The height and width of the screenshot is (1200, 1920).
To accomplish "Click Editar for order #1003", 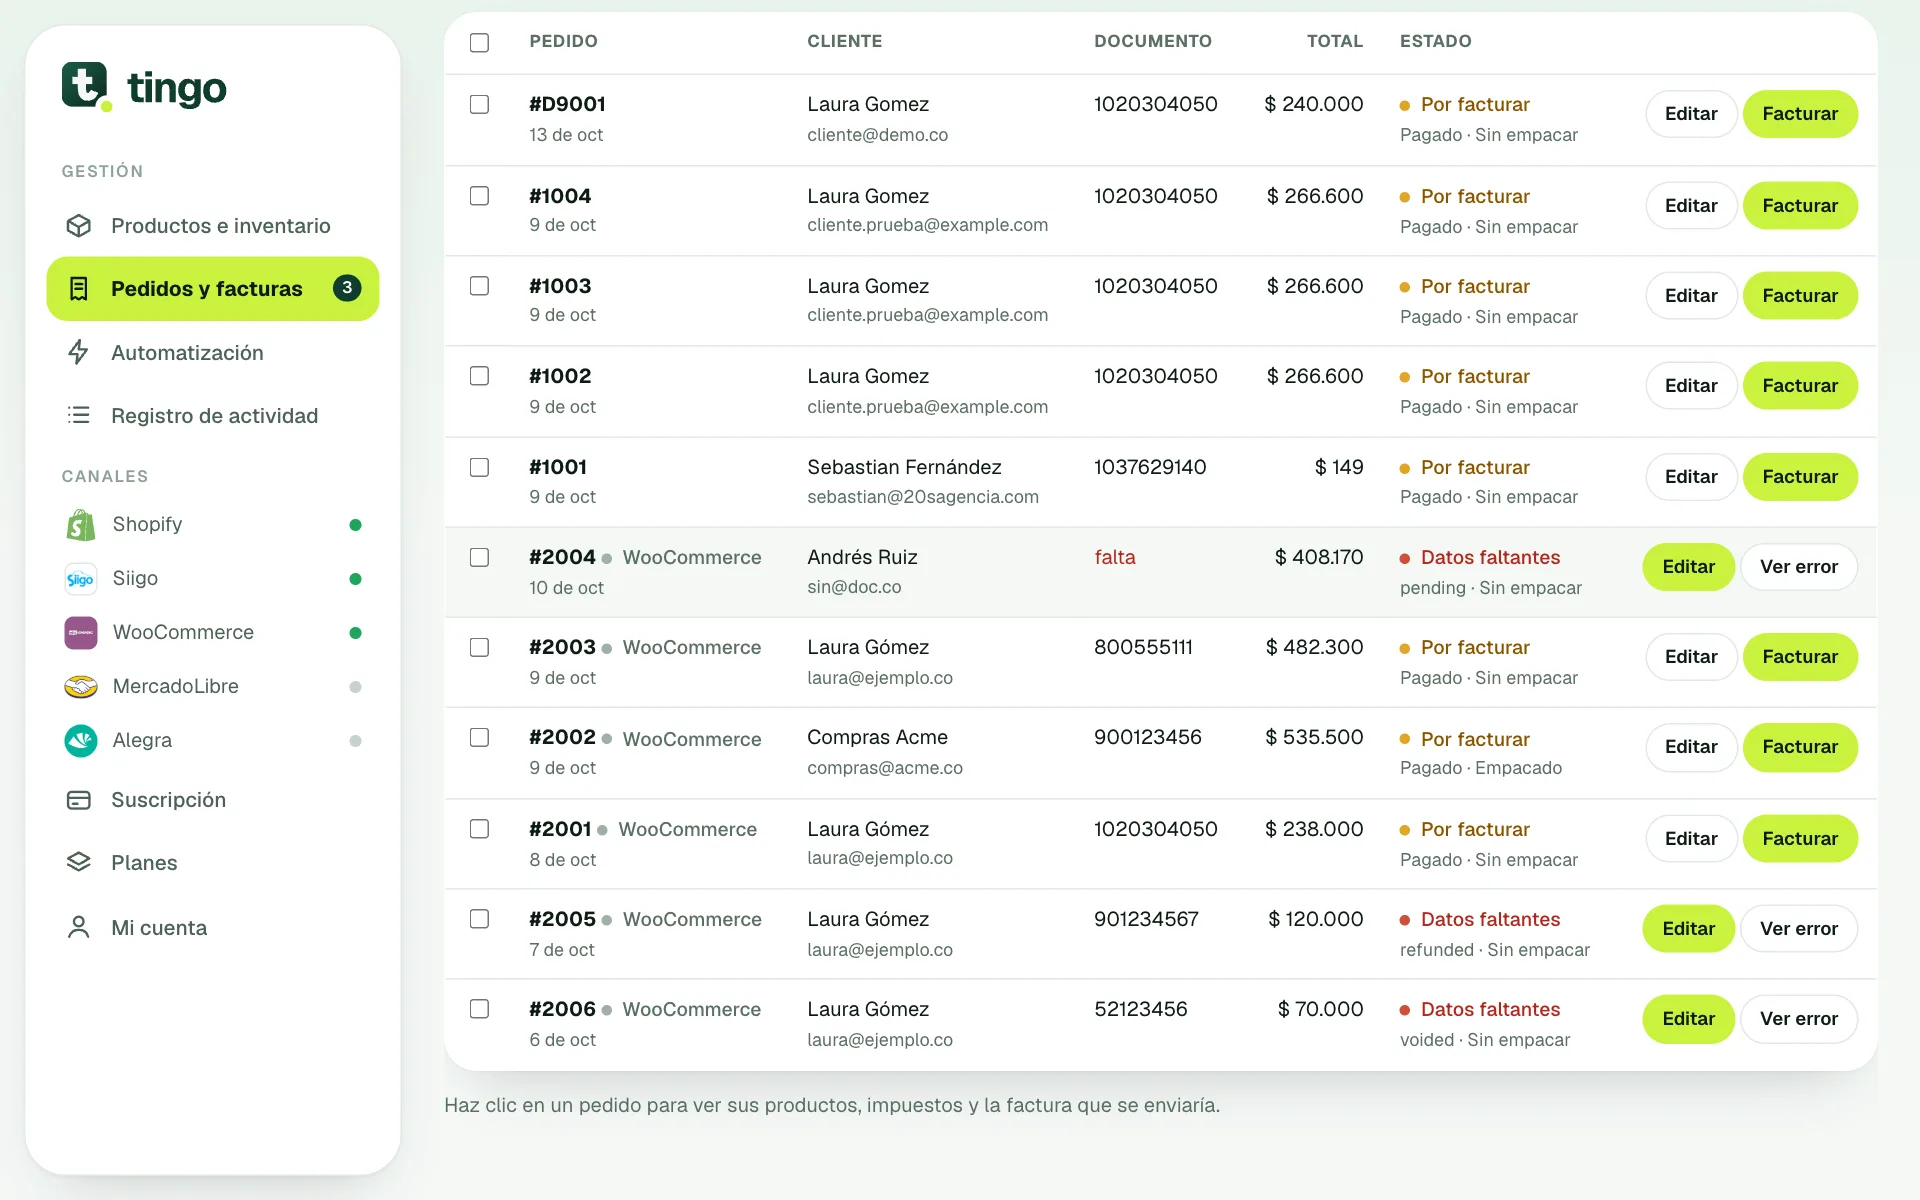I will (1691, 295).
